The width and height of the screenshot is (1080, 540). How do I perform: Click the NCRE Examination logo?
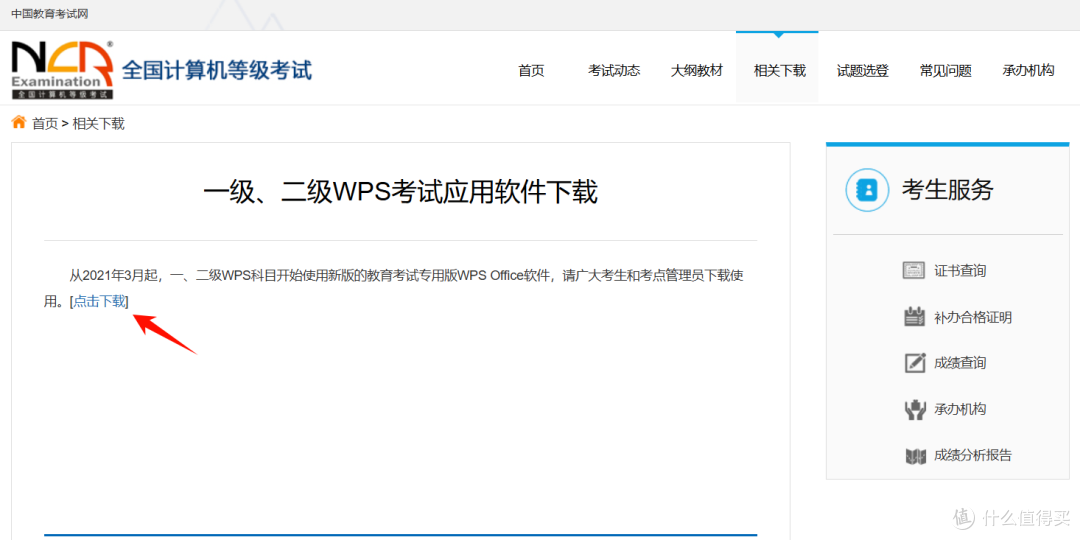(x=62, y=70)
